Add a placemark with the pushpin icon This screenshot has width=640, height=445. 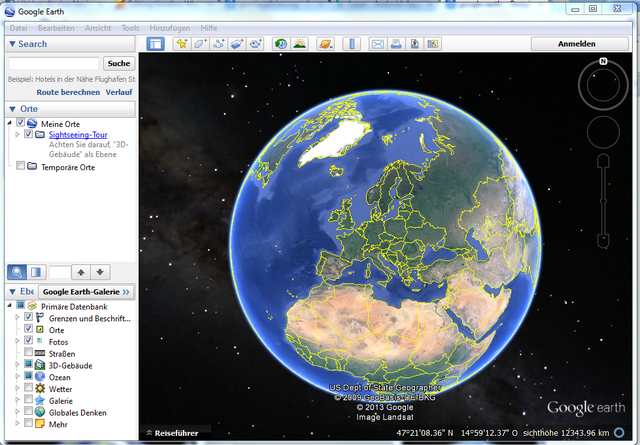click(x=182, y=44)
